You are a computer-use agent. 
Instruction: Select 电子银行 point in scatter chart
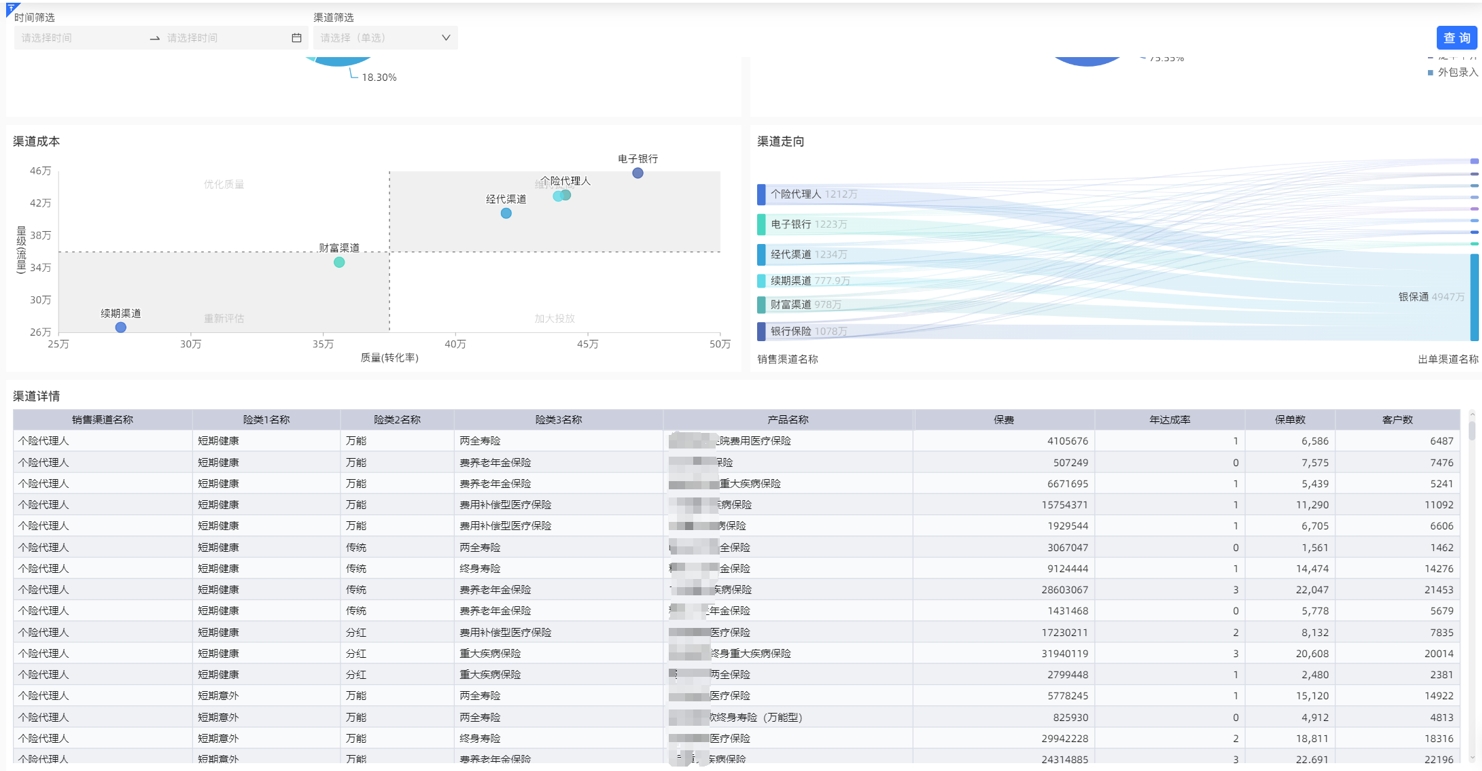click(x=637, y=173)
